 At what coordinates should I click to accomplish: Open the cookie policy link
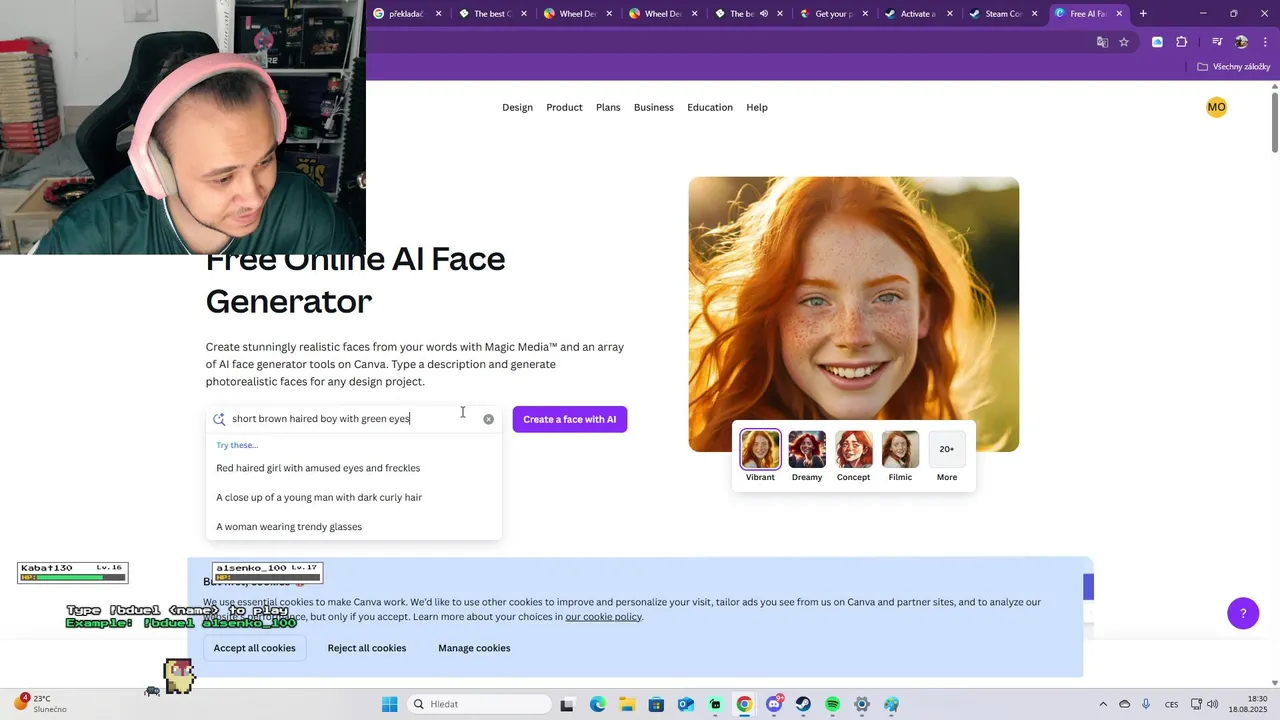[x=604, y=617]
